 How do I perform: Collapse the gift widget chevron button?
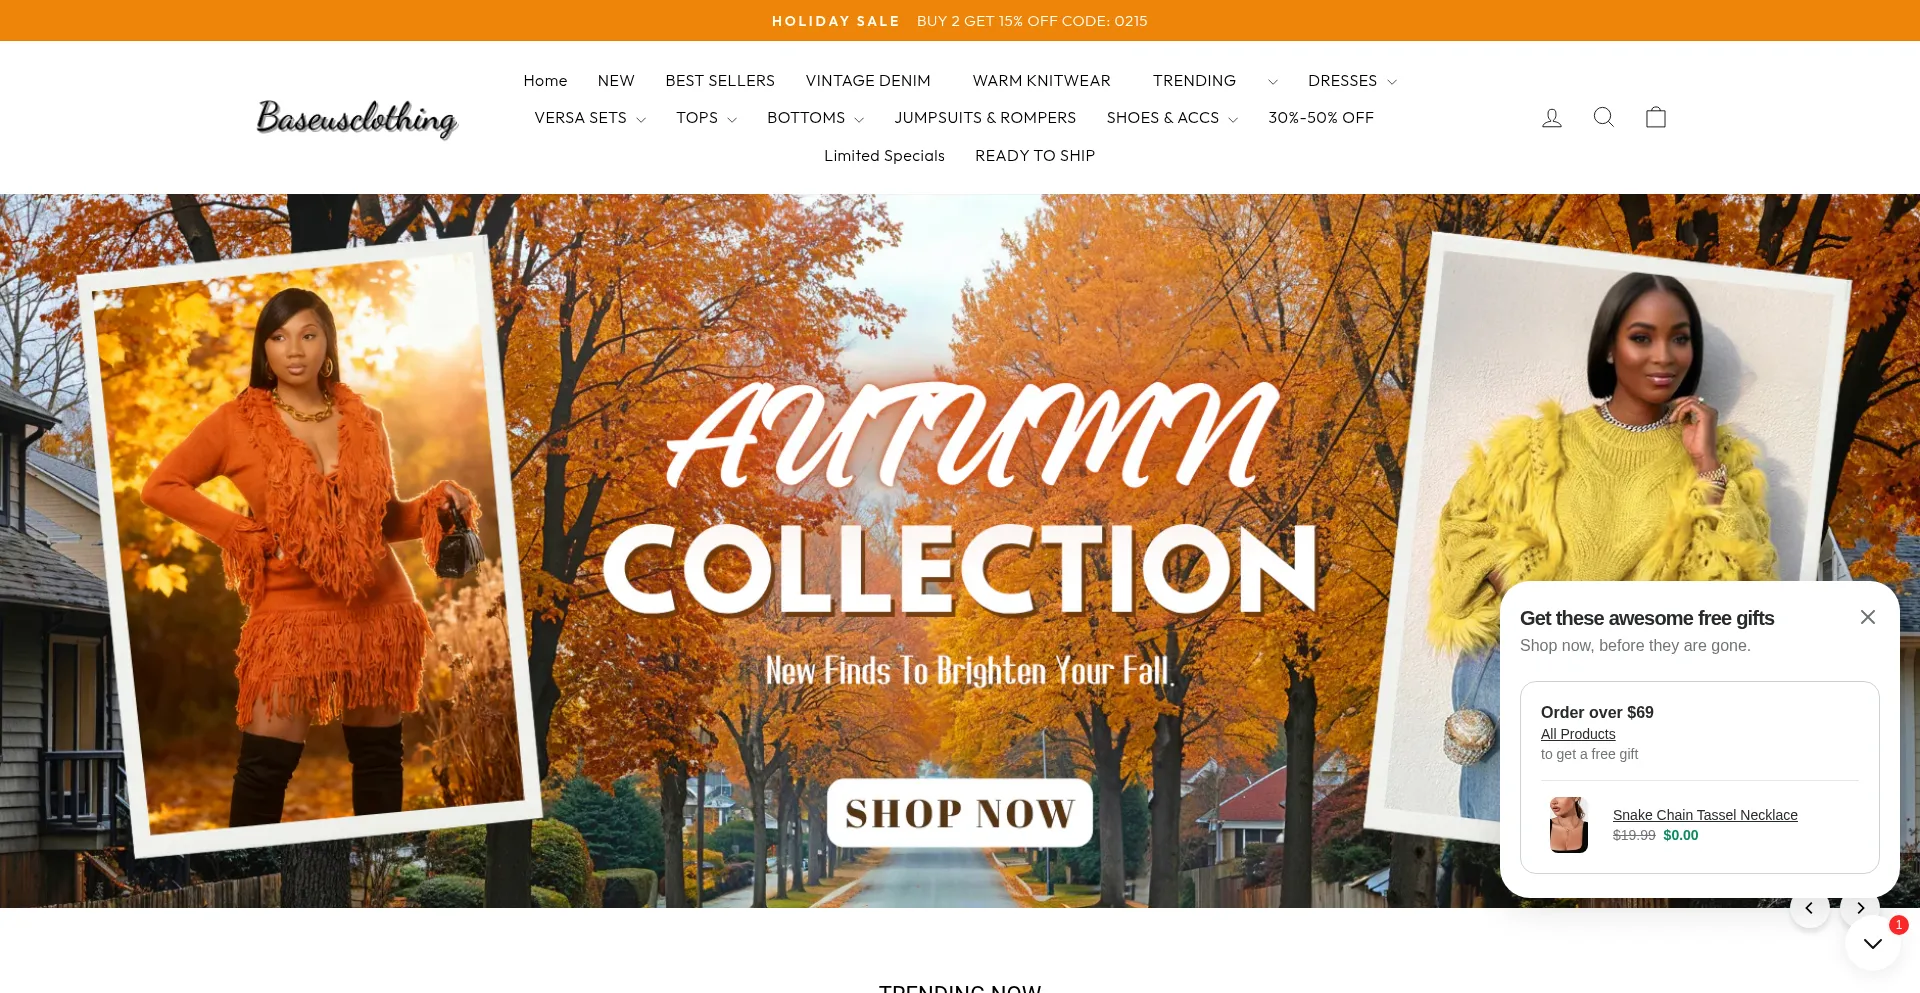pyautogui.click(x=1873, y=943)
